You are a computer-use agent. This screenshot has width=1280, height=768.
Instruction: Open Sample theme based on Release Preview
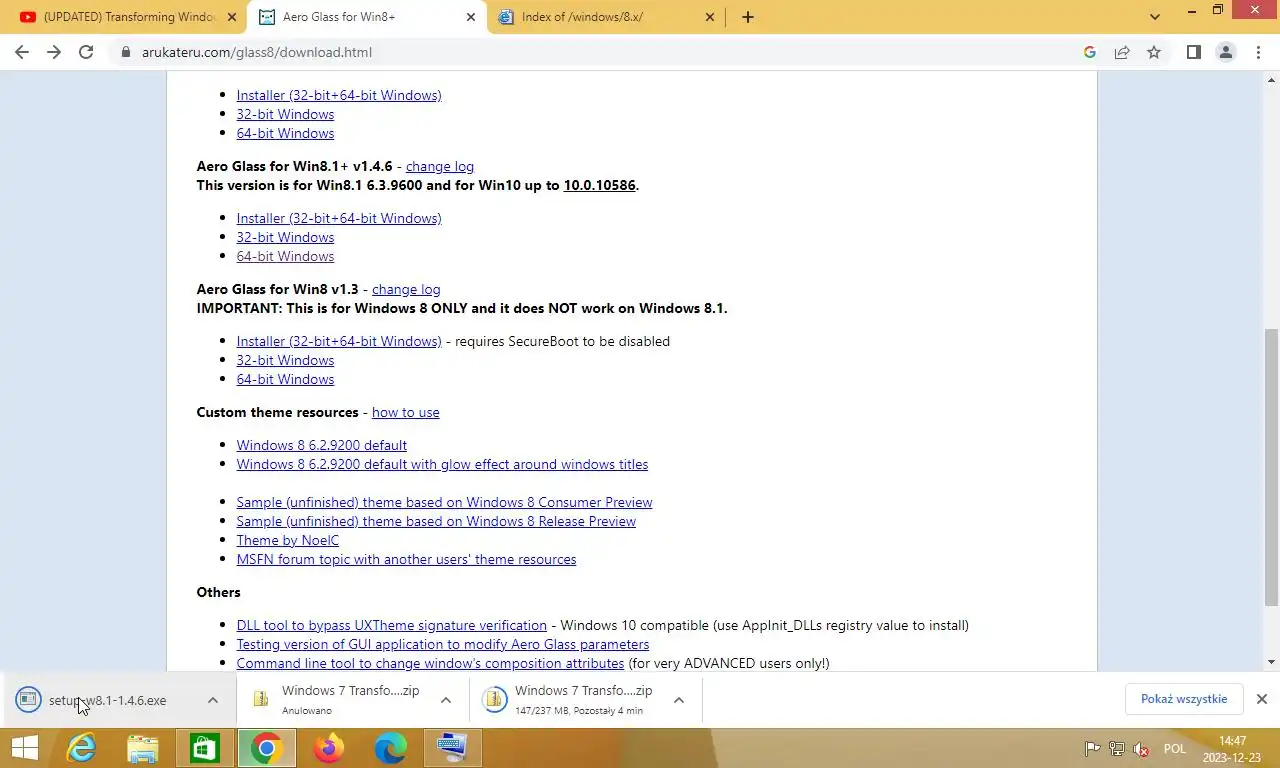click(436, 521)
